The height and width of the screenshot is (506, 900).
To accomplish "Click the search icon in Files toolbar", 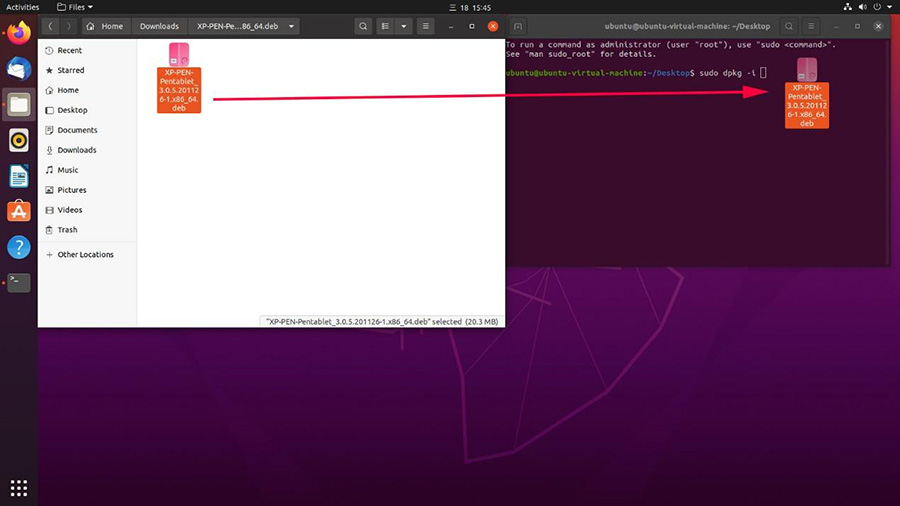I will [x=363, y=26].
